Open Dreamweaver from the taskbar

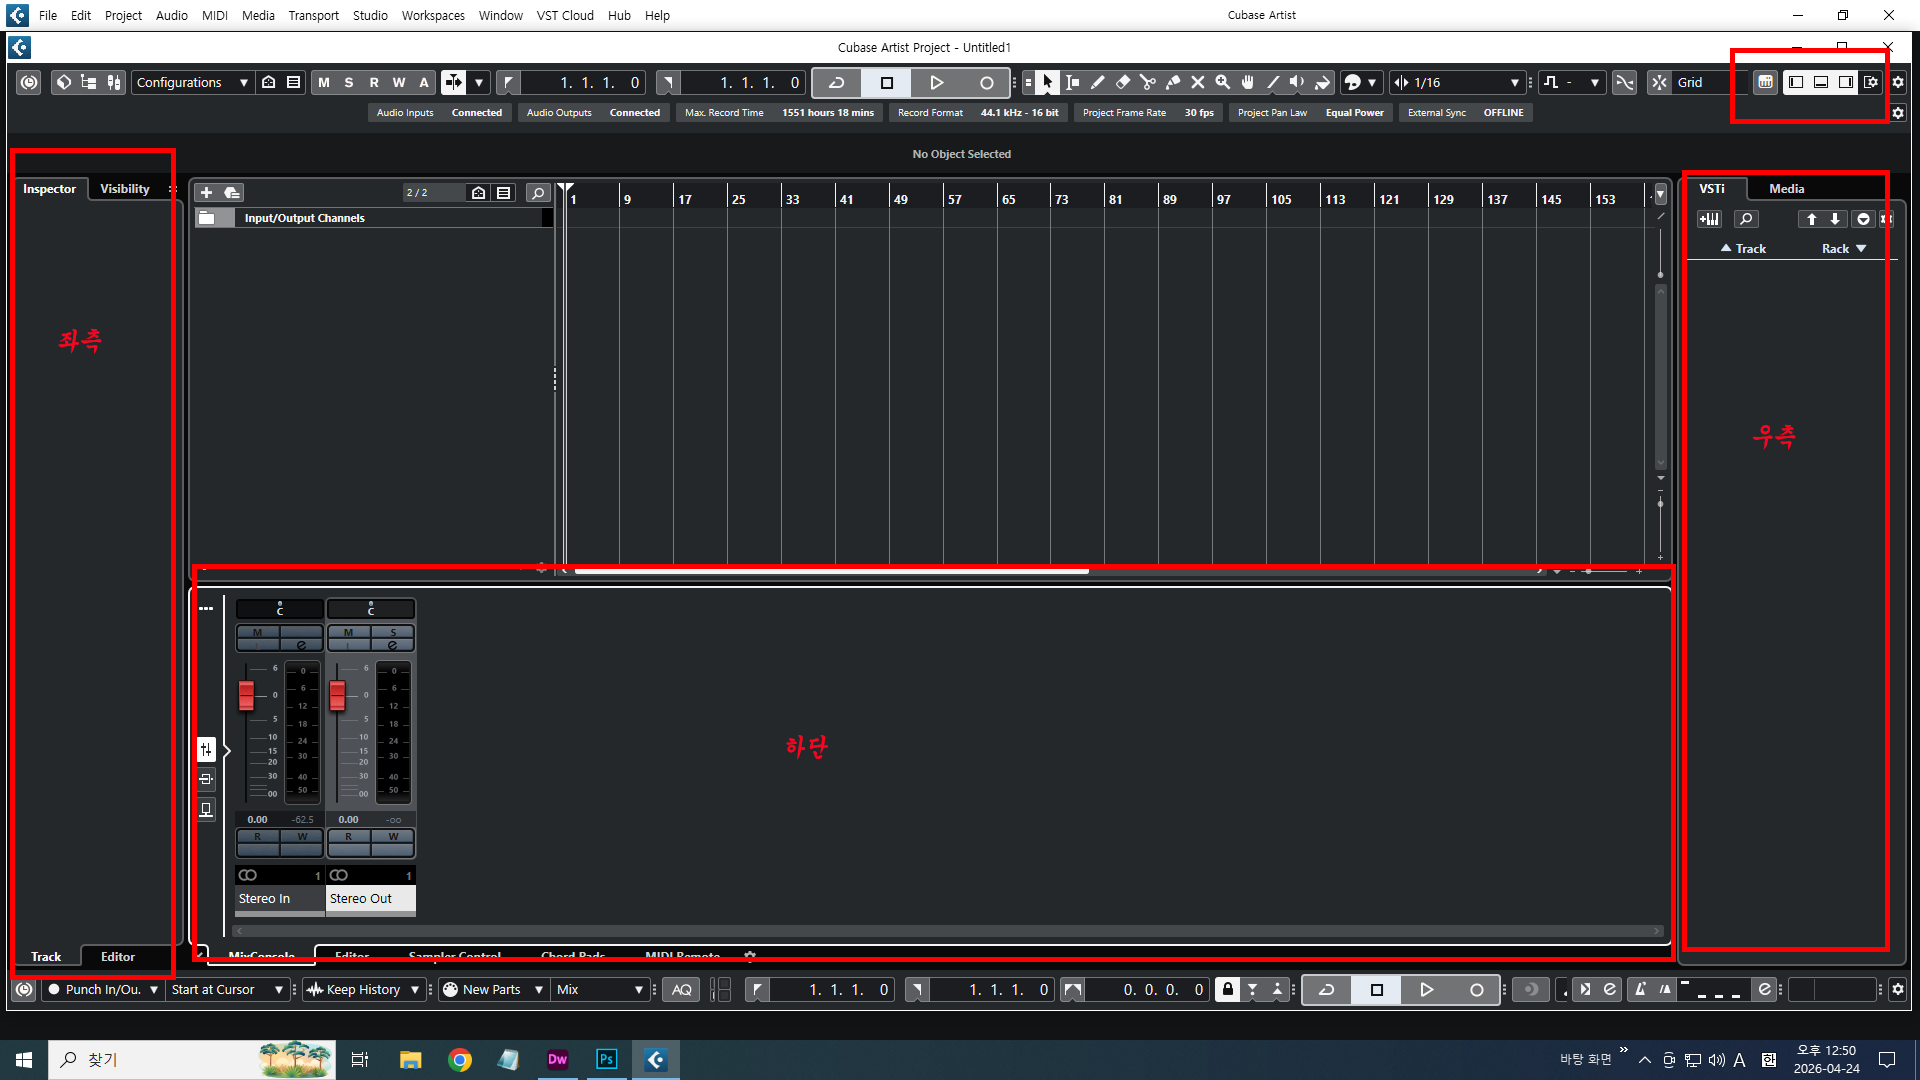(557, 1060)
